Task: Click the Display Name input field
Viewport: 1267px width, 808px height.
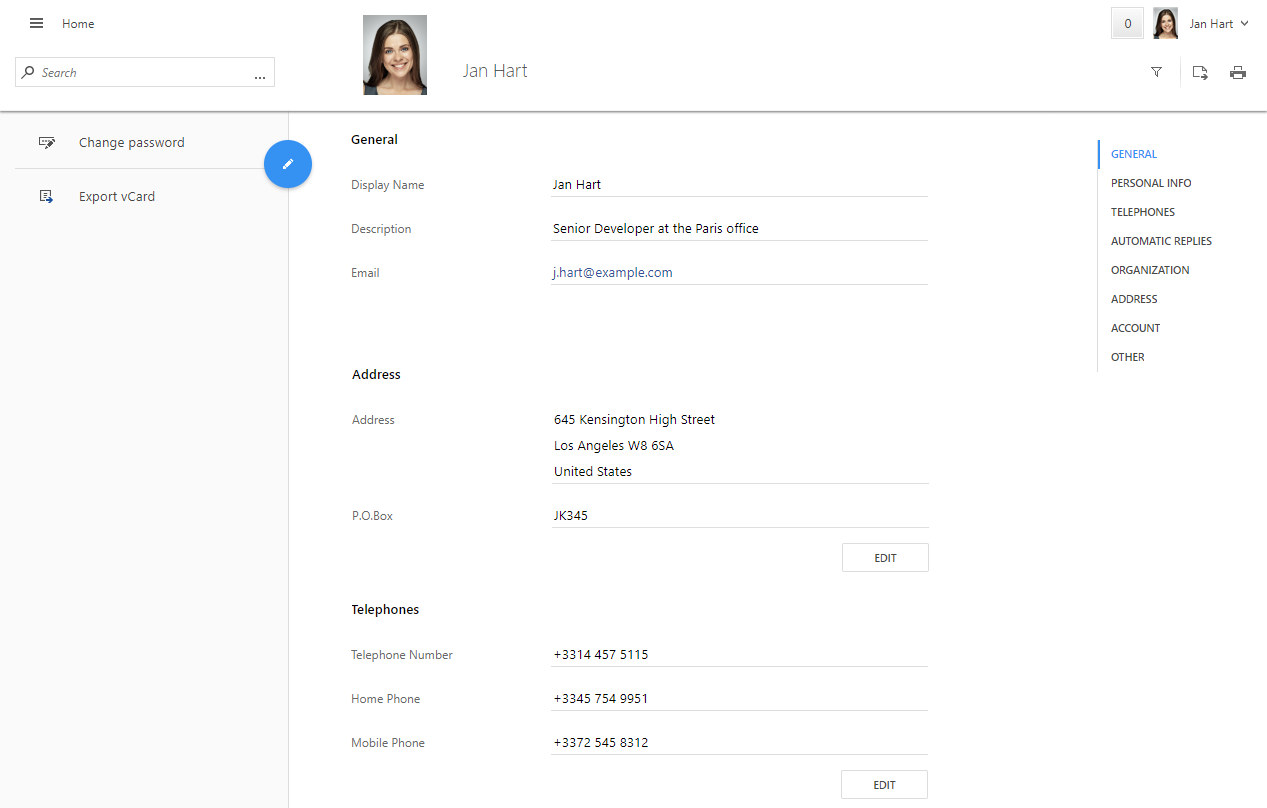Action: 739,184
